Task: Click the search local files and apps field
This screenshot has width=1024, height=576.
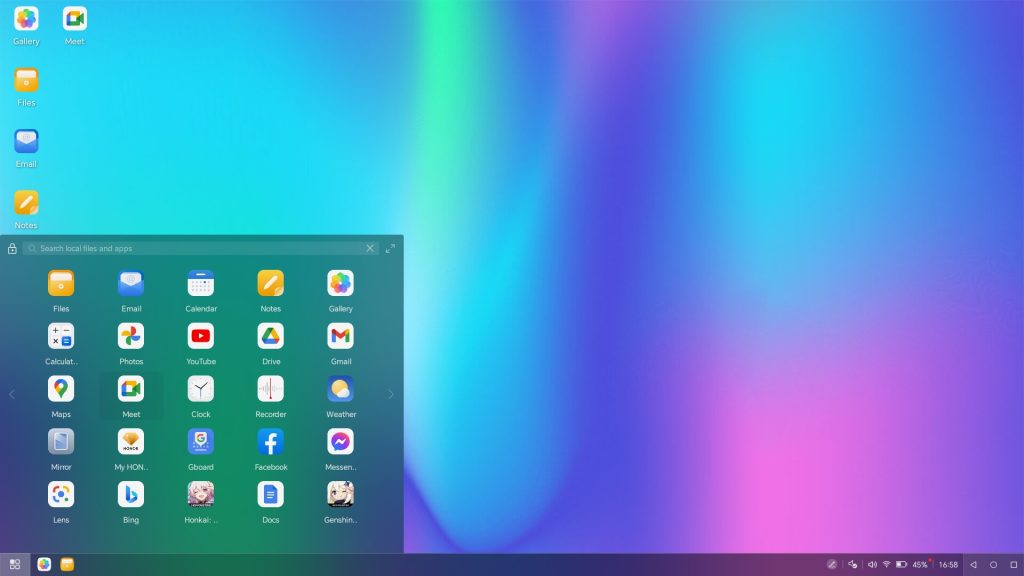Action: point(200,248)
